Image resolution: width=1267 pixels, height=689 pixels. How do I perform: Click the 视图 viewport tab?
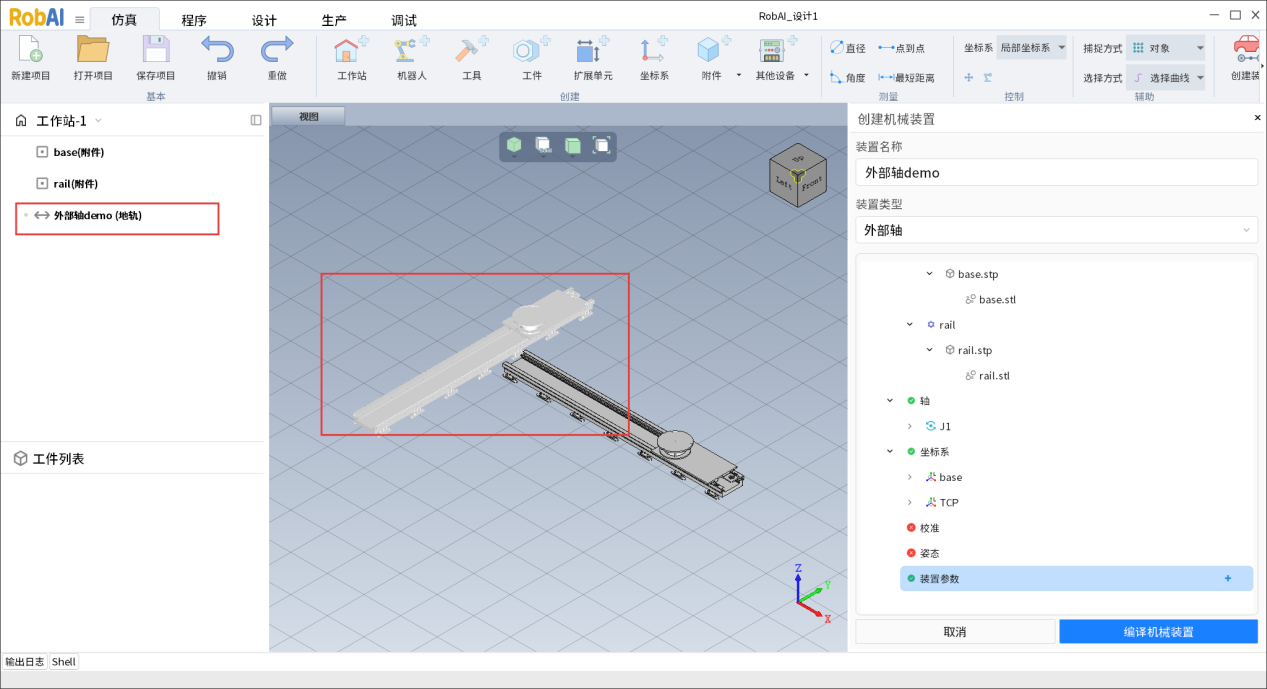(x=309, y=116)
